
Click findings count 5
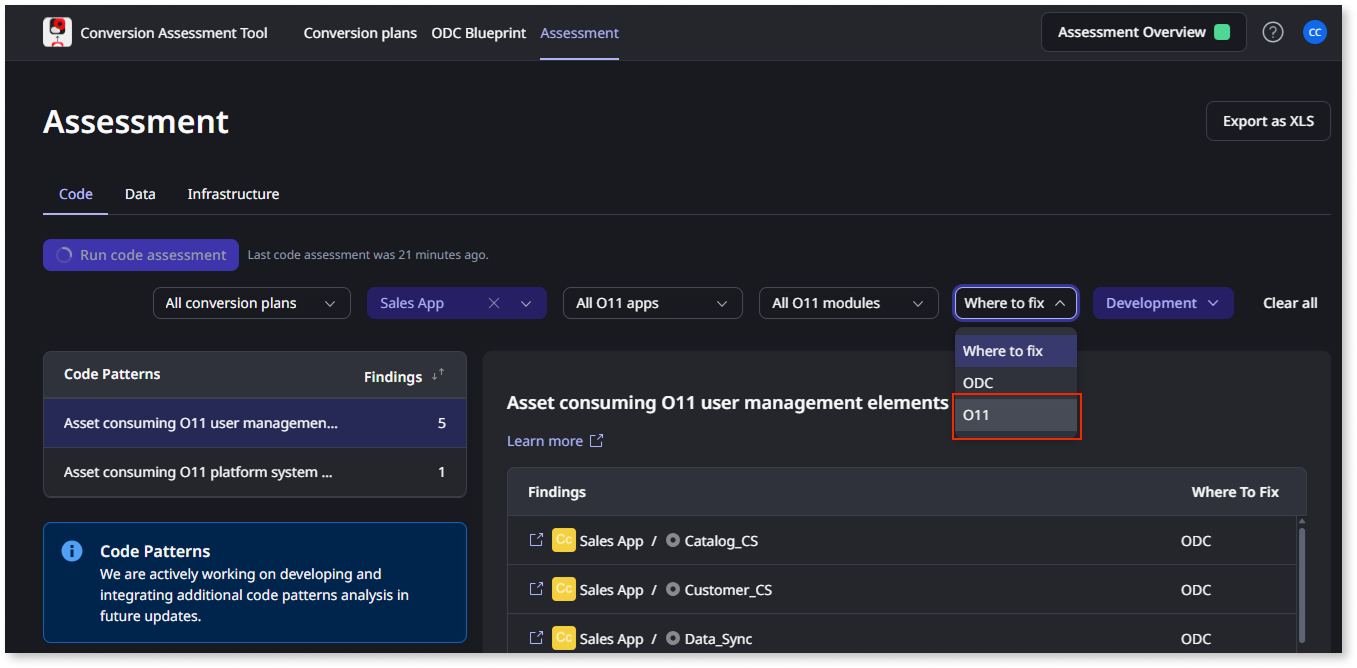pos(442,423)
